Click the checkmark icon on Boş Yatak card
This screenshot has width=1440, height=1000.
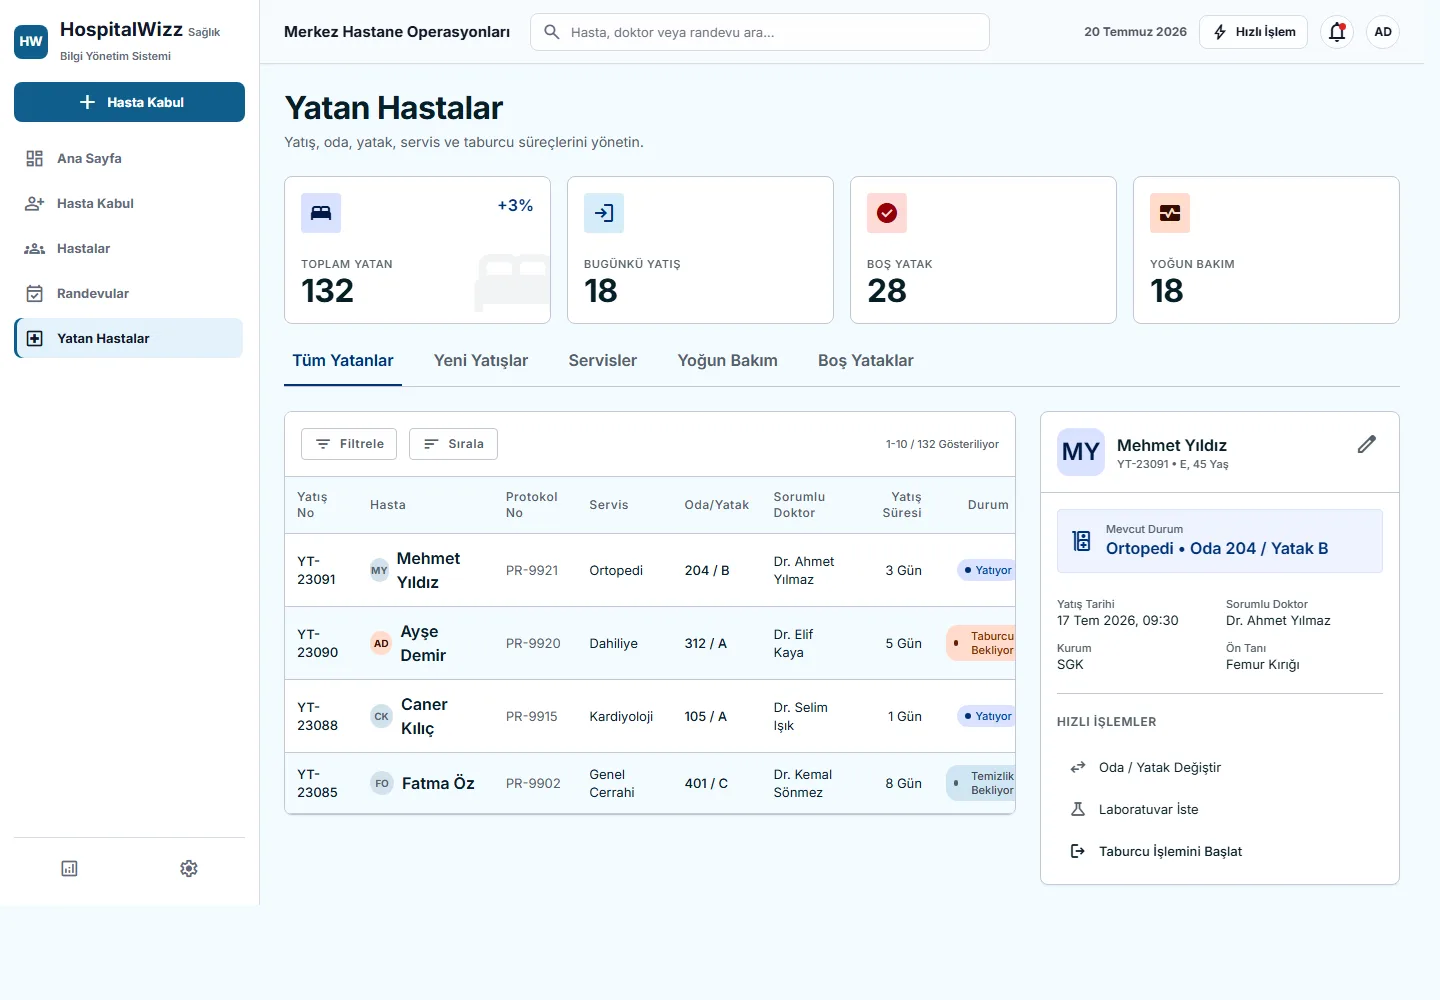point(887,213)
